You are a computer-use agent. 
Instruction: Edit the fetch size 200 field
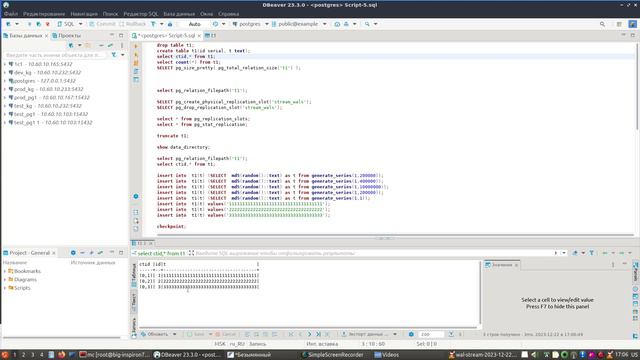coord(431,334)
